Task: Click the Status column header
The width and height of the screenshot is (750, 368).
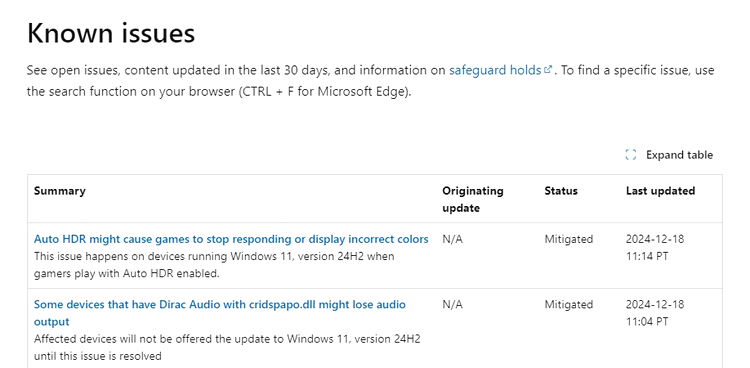Action: tap(561, 190)
